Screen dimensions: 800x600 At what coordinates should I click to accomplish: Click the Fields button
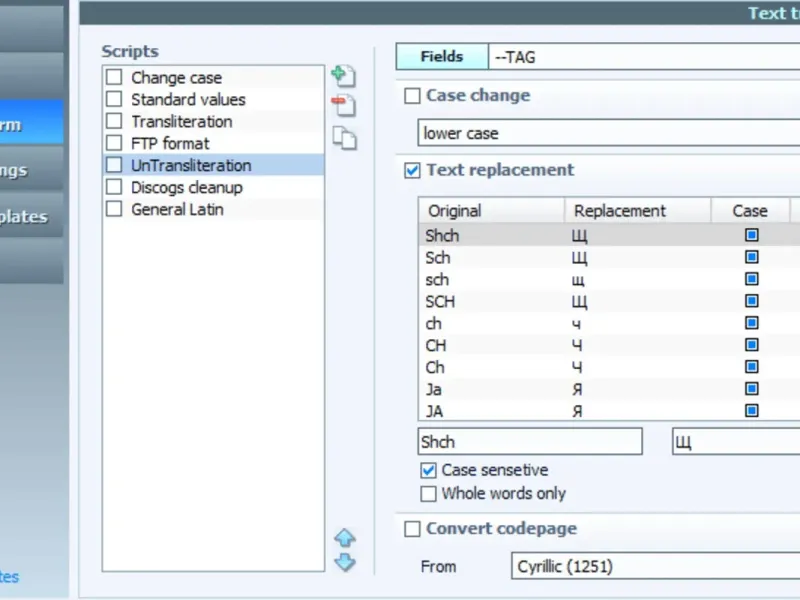(x=441, y=57)
